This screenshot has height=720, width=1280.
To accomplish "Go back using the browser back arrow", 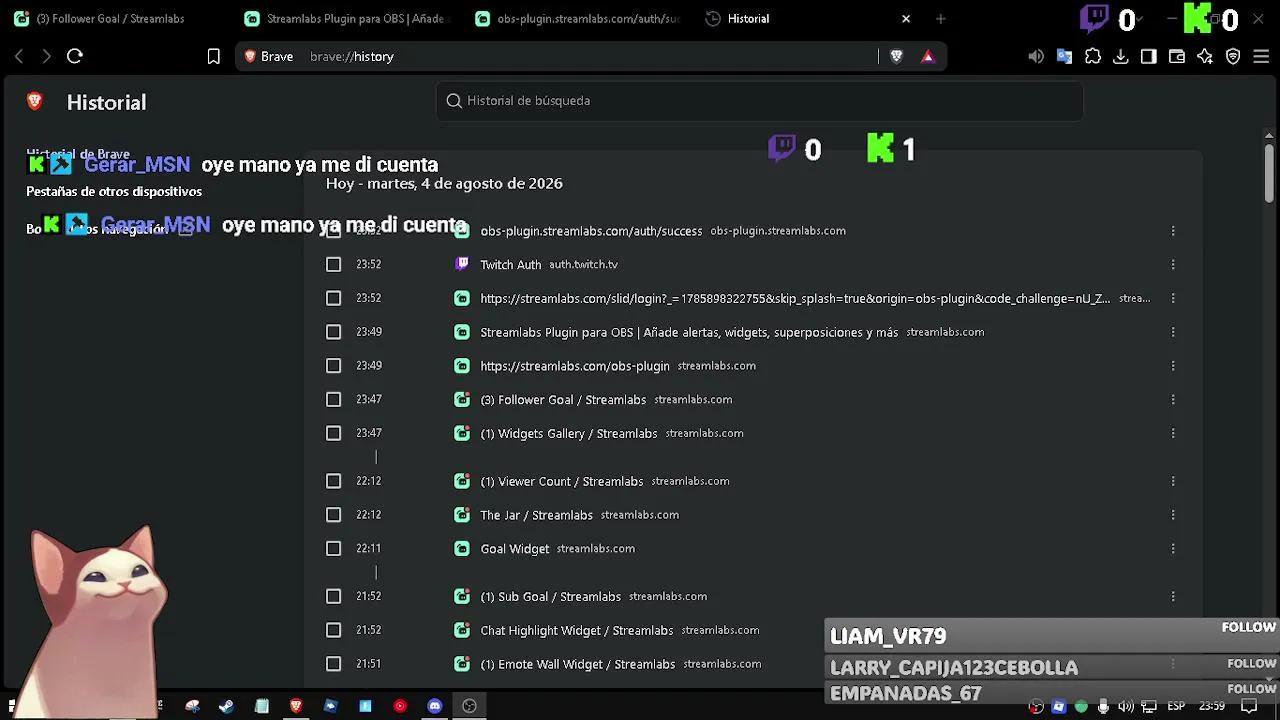I will tap(19, 57).
